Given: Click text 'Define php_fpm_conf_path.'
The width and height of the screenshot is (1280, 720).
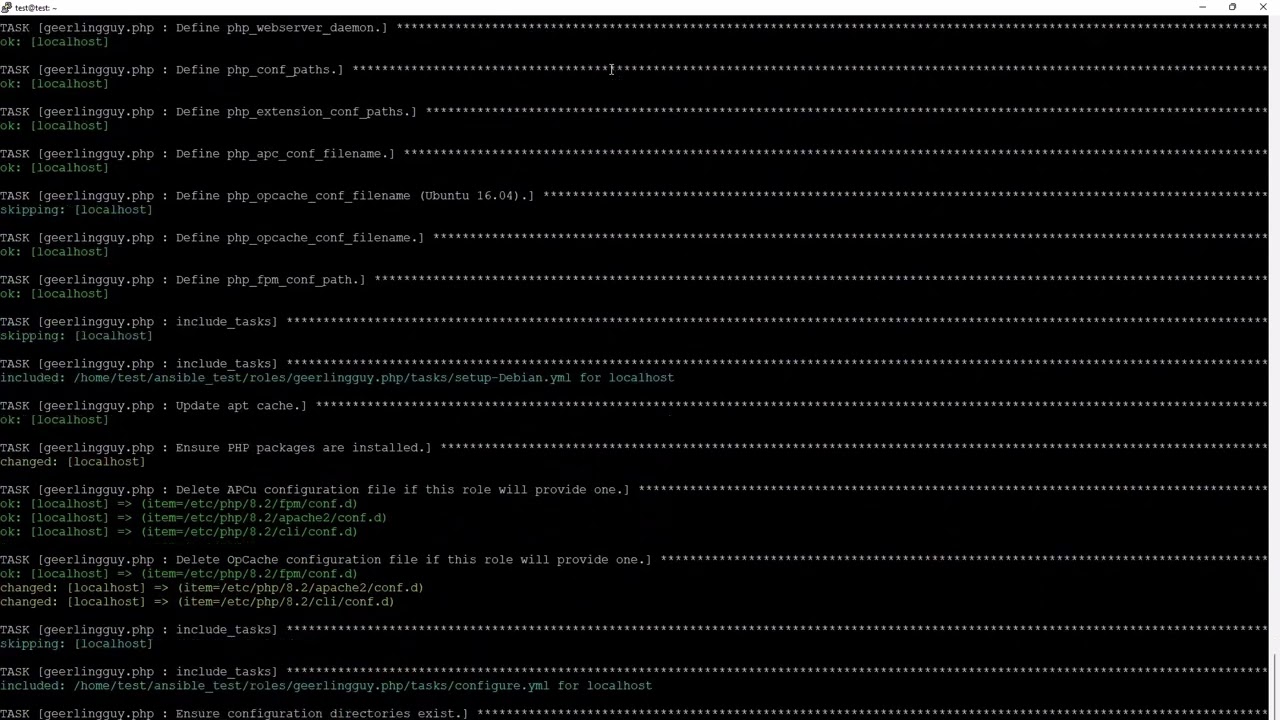Looking at the screenshot, I should click(x=267, y=280).
